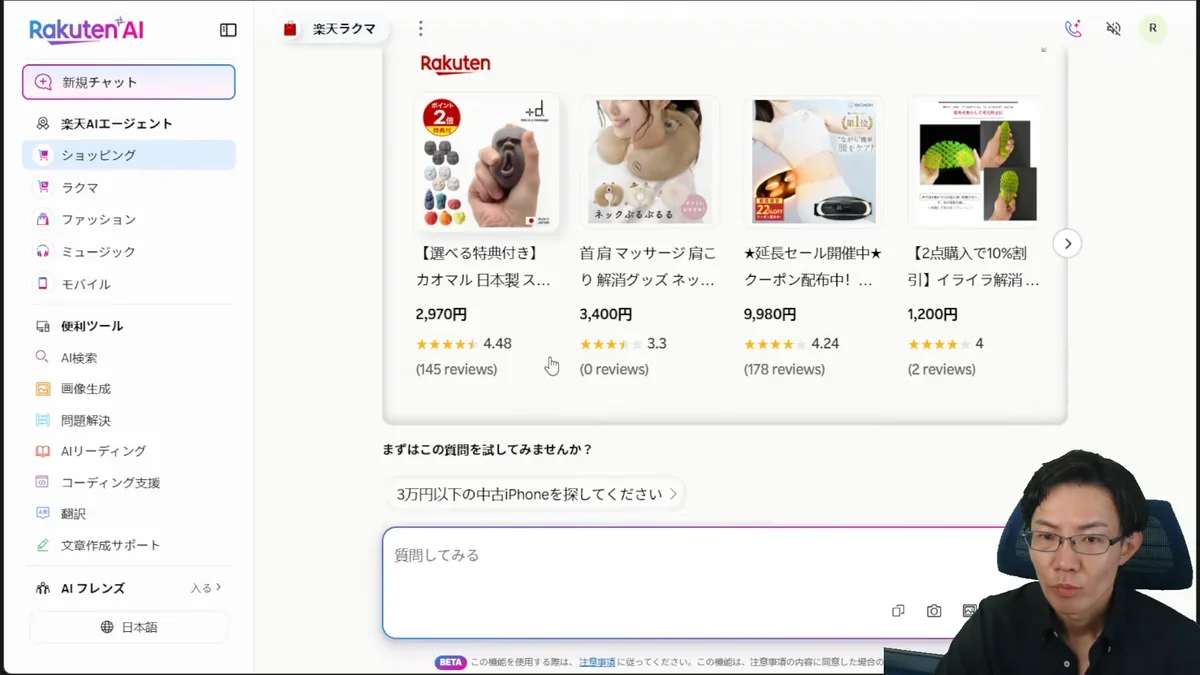Click the 2,970円 price
This screenshot has height=675, width=1200.
(441, 314)
